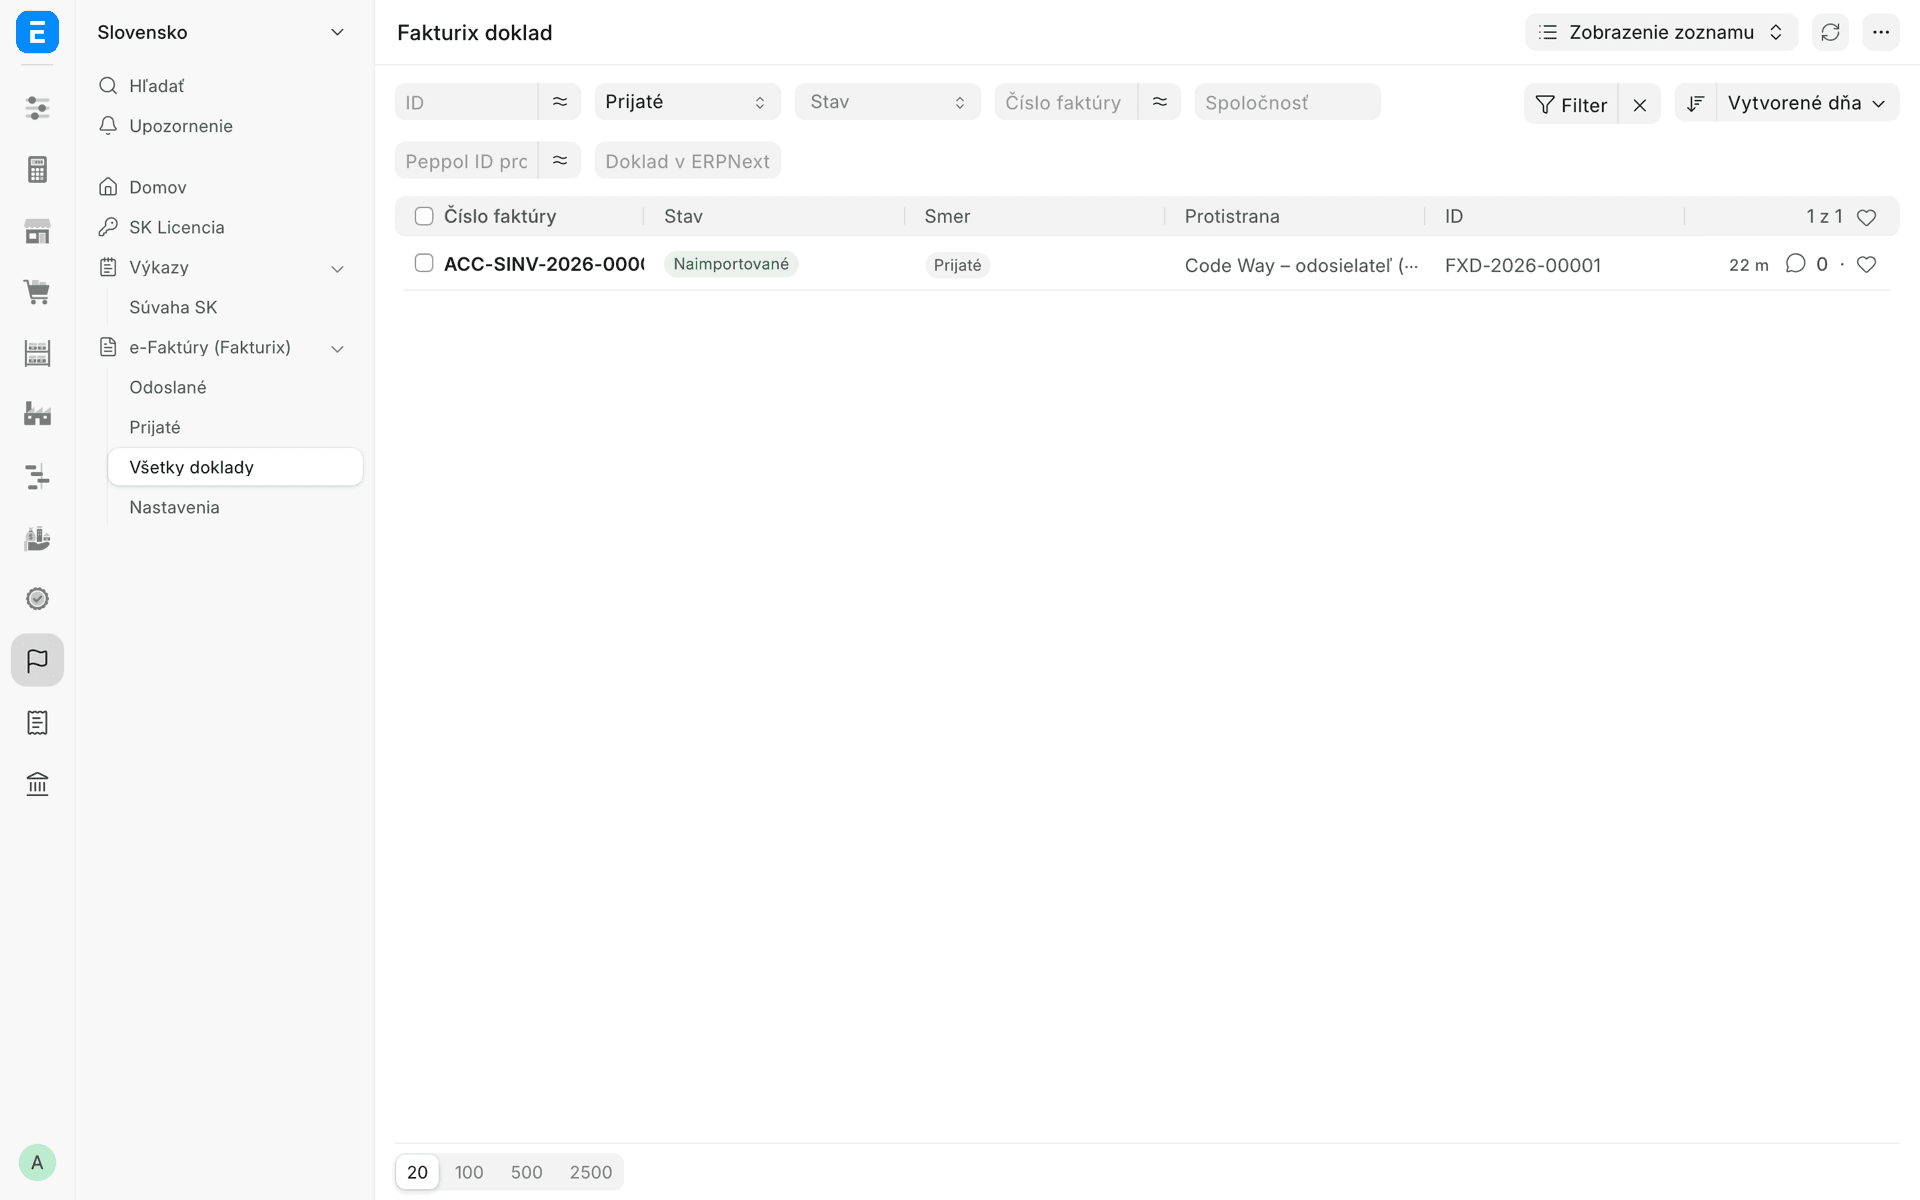Open the Prijaté direction filter dropdown
The image size is (1920, 1200).
[x=687, y=102]
